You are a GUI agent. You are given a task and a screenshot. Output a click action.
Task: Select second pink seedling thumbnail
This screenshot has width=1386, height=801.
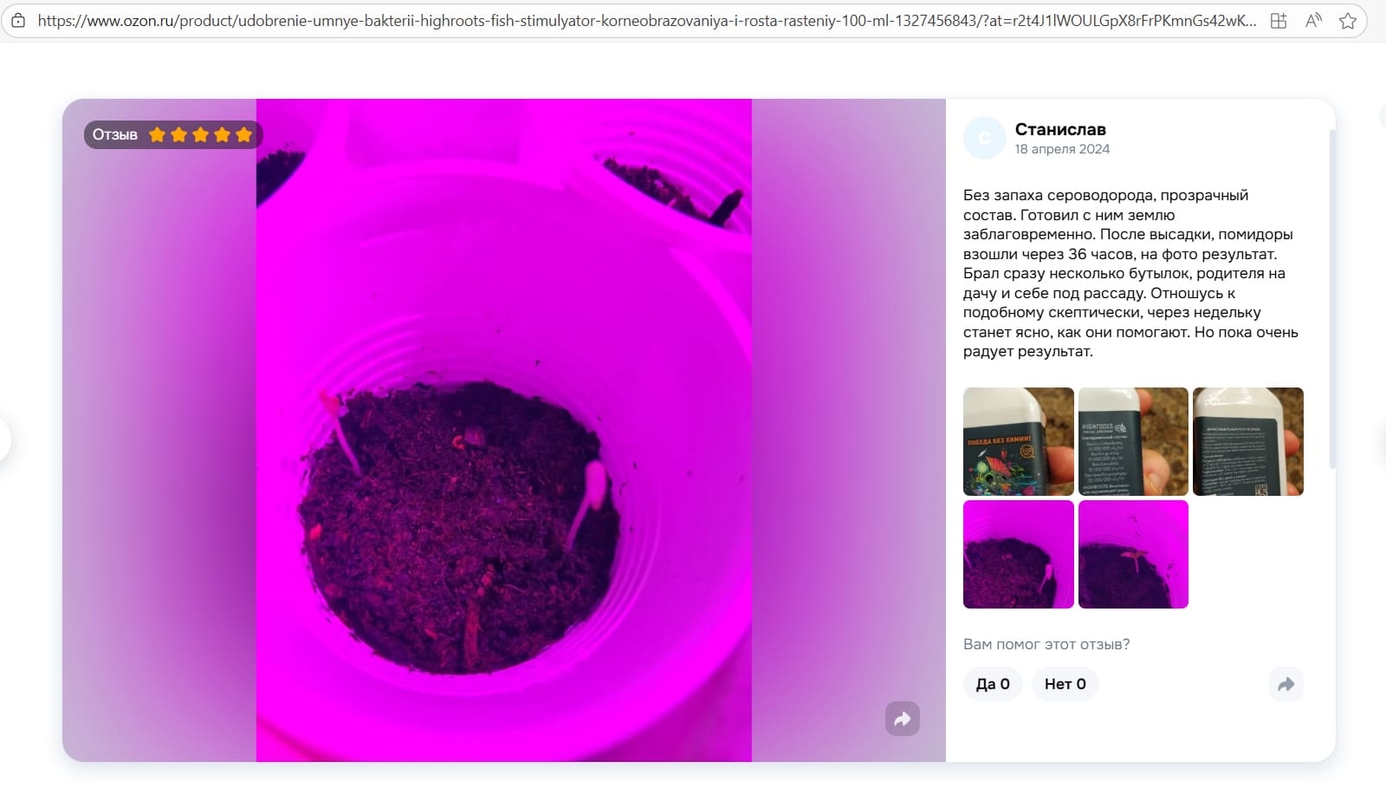[1133, 554]
